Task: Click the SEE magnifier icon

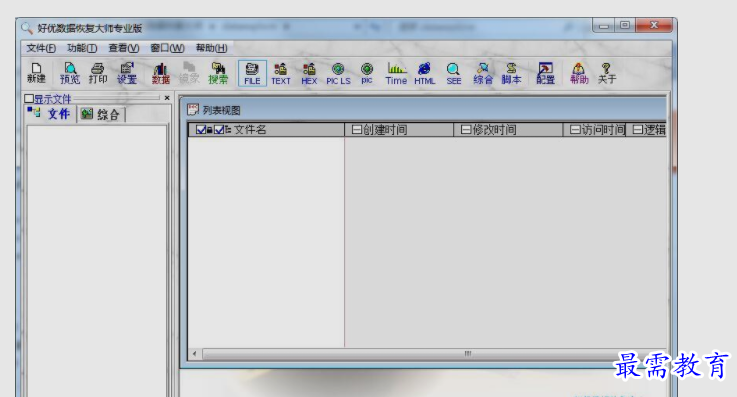Action: click(454, 73)
